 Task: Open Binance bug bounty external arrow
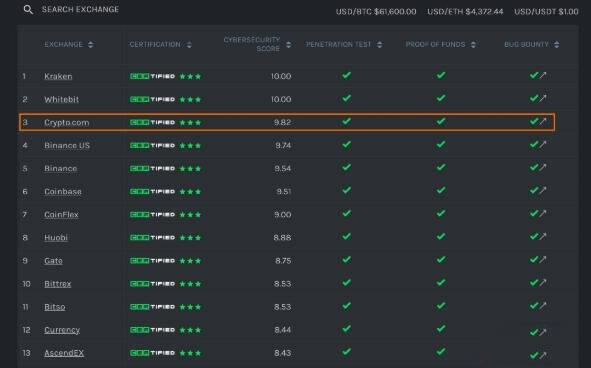pos(543,167)
